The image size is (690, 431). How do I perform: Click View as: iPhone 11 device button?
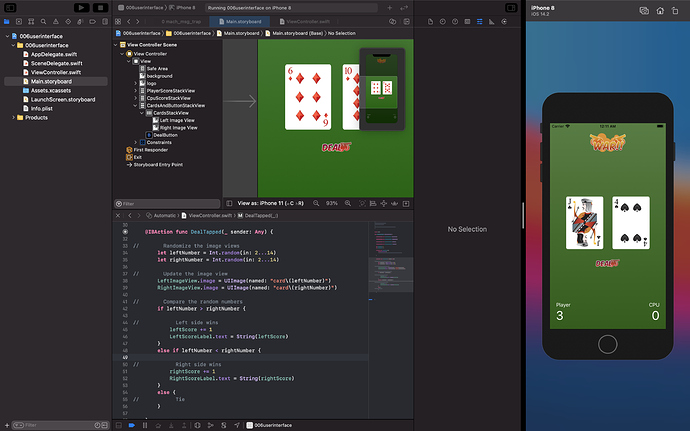270,203
